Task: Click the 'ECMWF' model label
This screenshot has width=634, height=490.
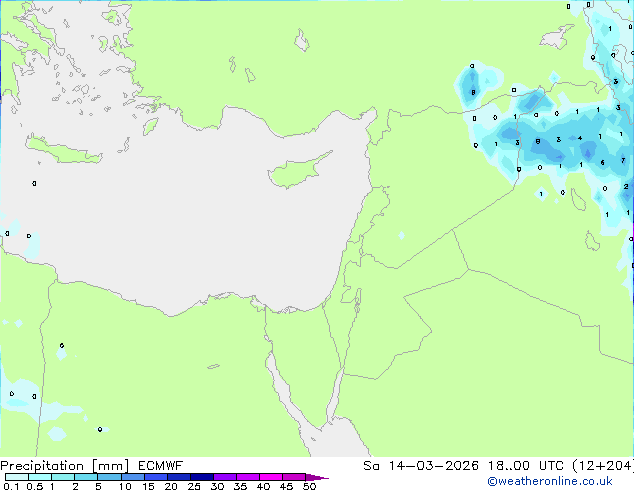Action: tap(161, 466)
